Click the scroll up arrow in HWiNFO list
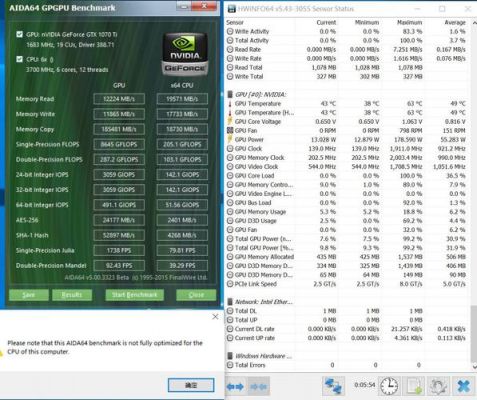Screen dimensions: 477x400 (x=474, y=23)
